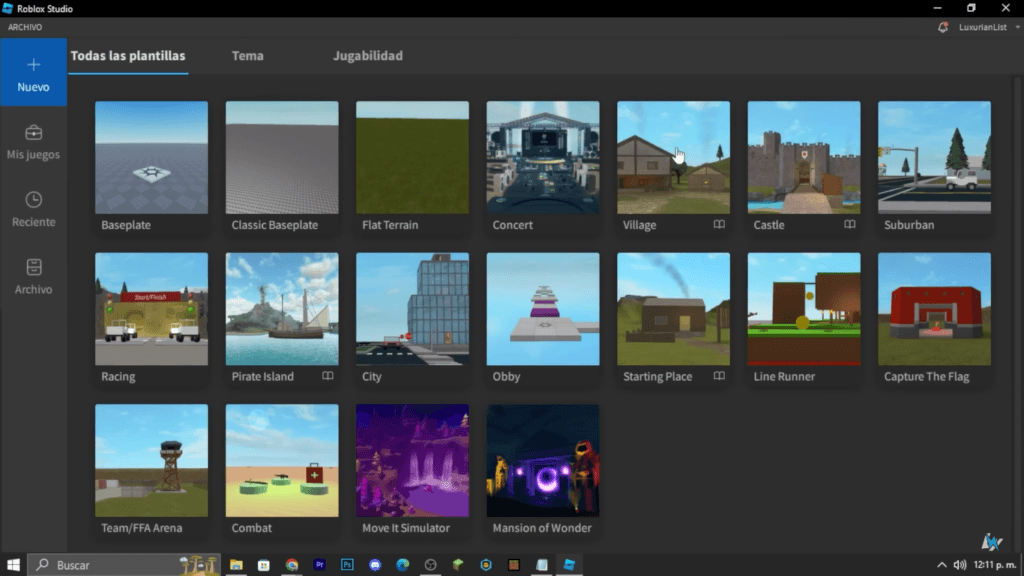1024x576 pixels.
Task: Click the book icon next to Pirate Island
Action: [328, 376]
